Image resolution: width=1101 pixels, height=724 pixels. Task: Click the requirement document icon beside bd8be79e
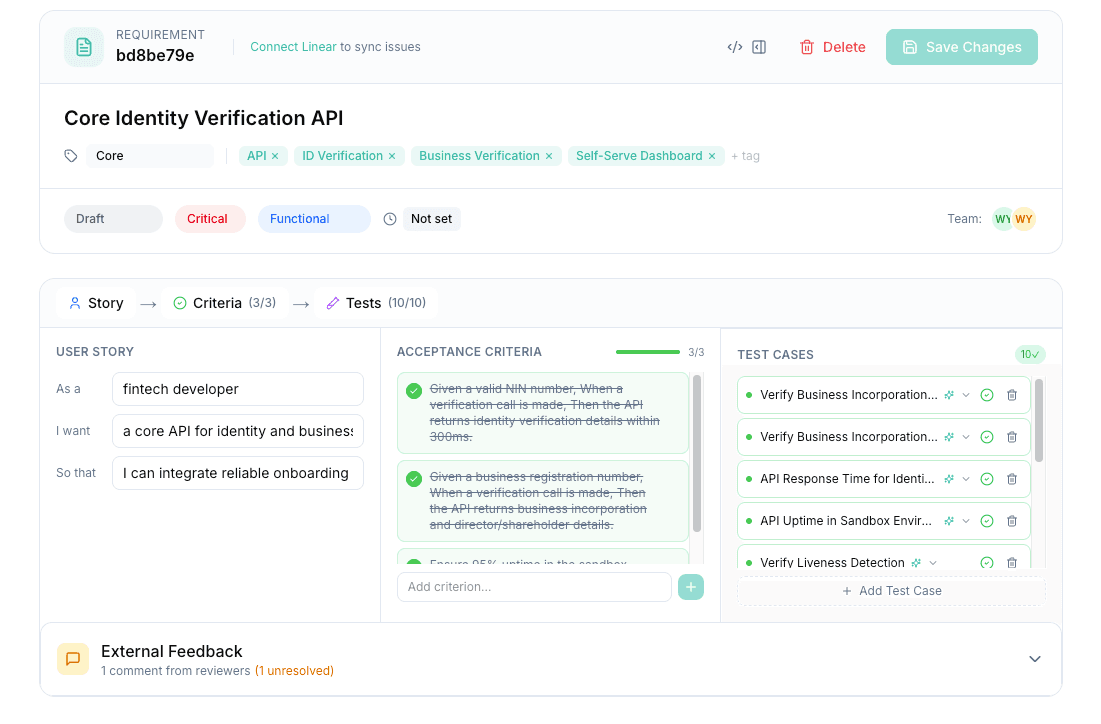[x=83, y=46]
